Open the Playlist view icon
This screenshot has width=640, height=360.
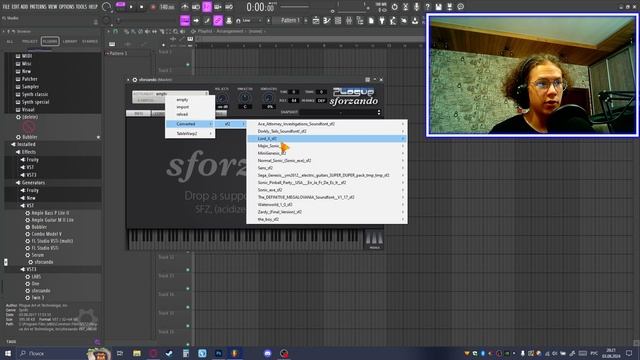click(x=316, y=20)
